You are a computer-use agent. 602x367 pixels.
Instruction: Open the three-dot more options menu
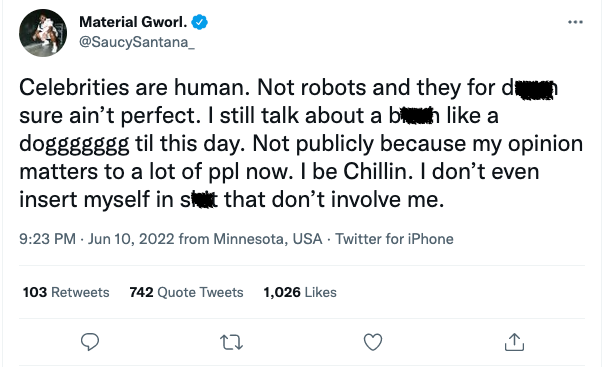tap(575, 22)
